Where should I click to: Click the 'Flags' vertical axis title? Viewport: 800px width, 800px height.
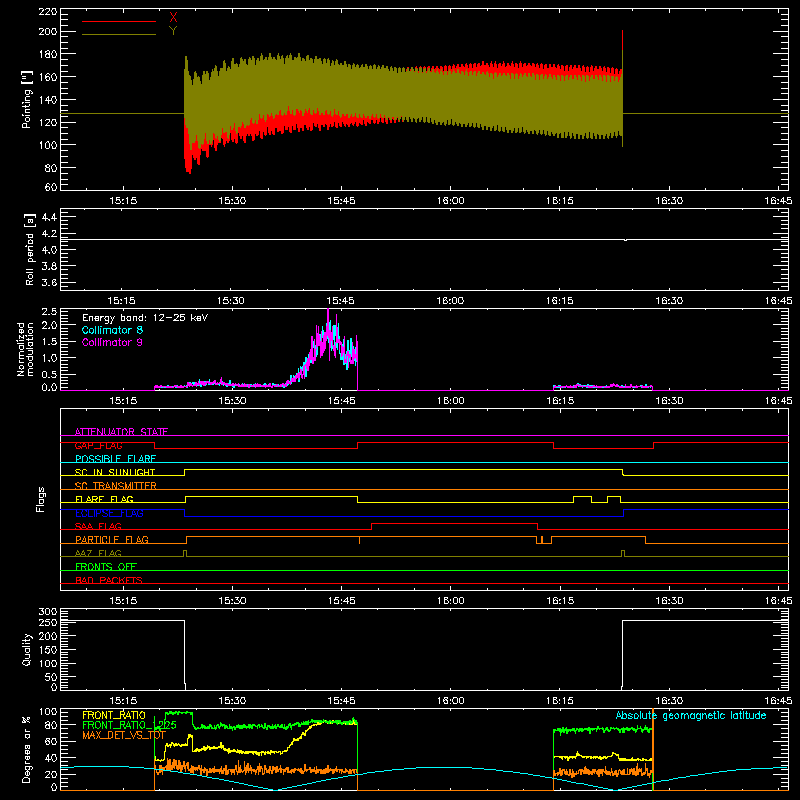point(40,499)
